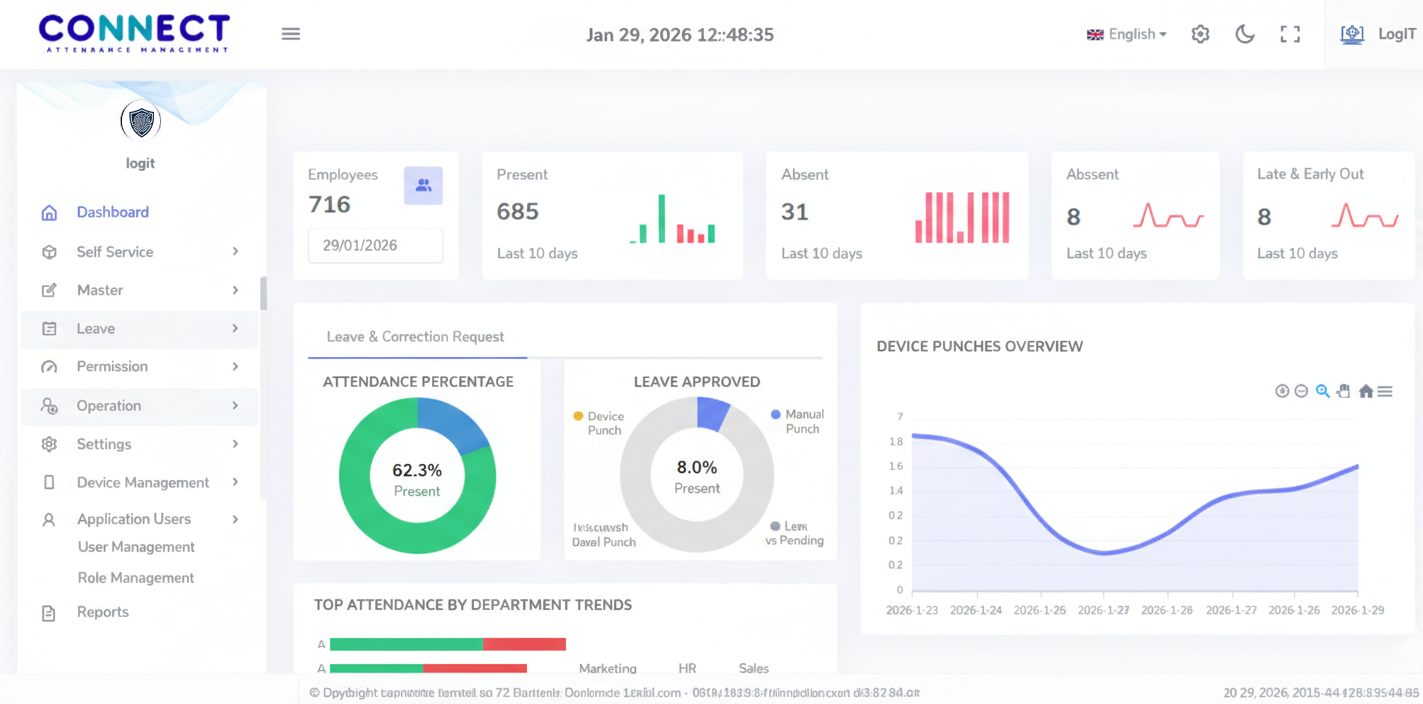Open User Management submenu item
Image resolution: width=1423 pixels, height=704 pixels.
pyautogui.click(x=136, y=547)
